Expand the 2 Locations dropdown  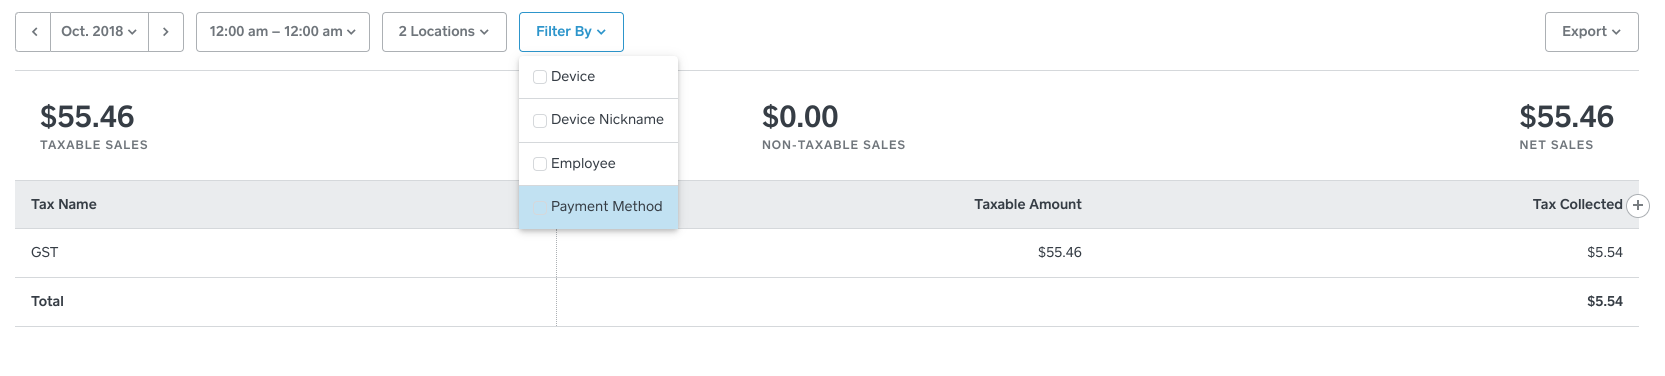click(x=444, y=32)
